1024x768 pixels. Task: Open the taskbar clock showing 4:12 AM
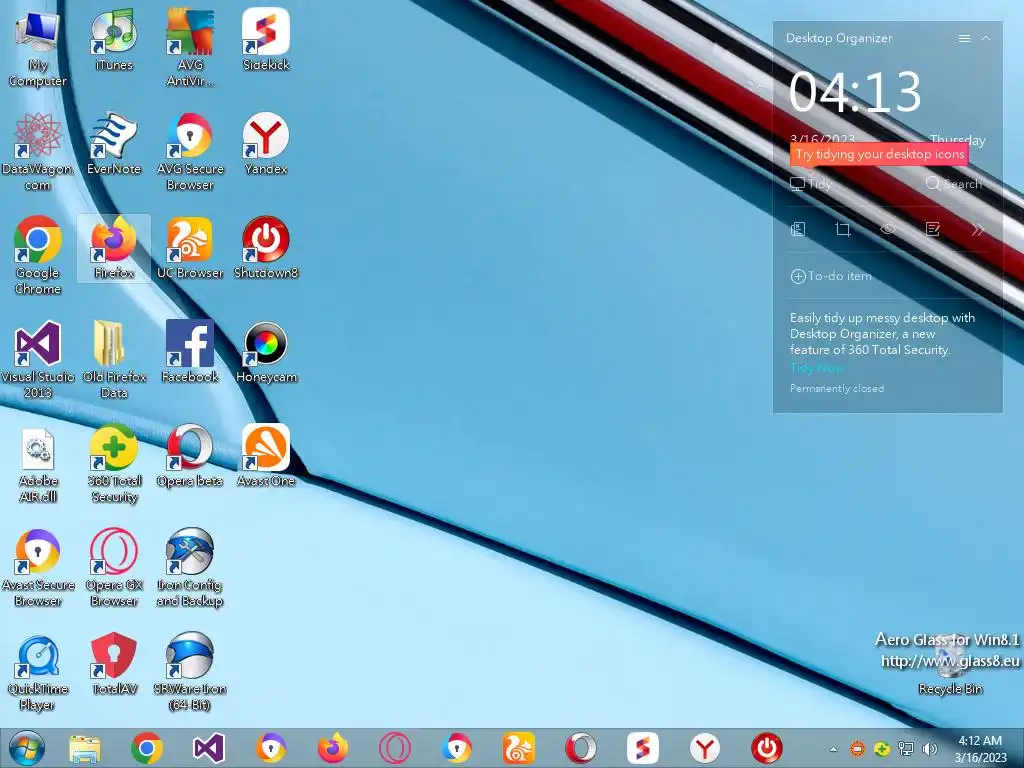click(980, 749)
